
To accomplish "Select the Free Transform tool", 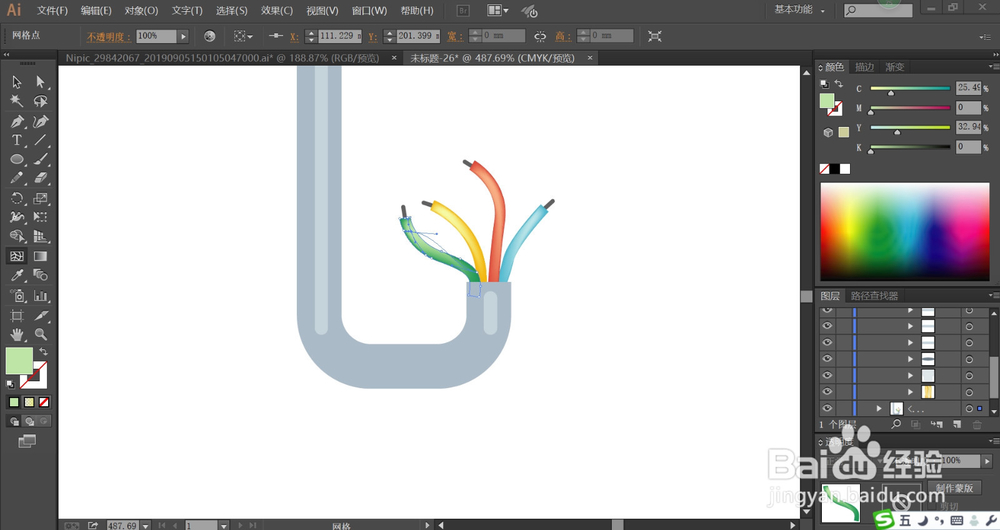I will click(41, 217).
